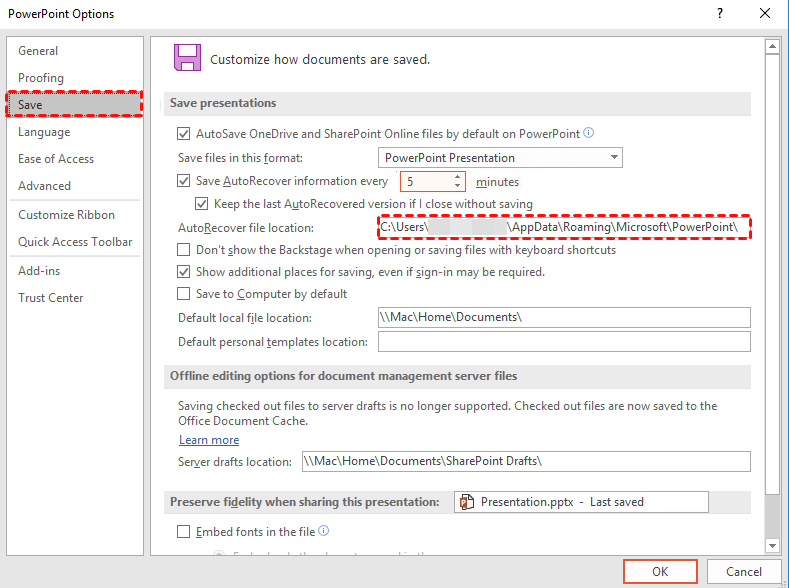The width and height of the screenshot is (789, 588).
Task: Open Save files in this format dropdown
Action: (500, 157)
